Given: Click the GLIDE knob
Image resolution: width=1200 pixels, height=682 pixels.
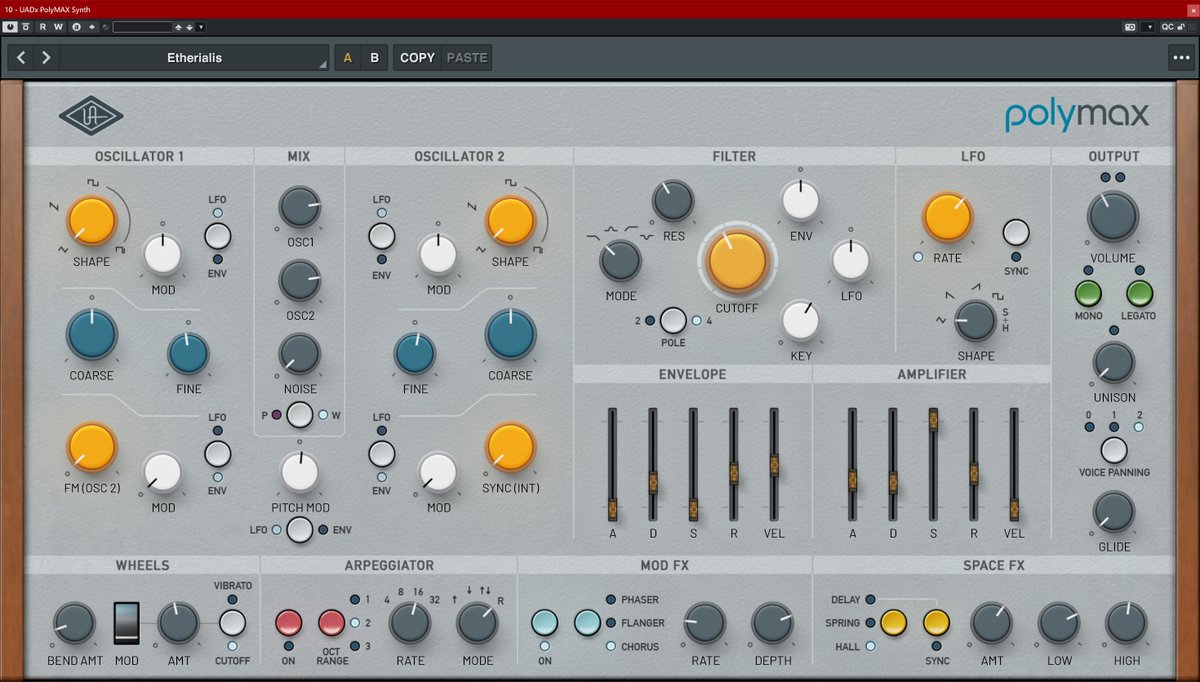Looking at the screenshot, I should click(1113, 512).
